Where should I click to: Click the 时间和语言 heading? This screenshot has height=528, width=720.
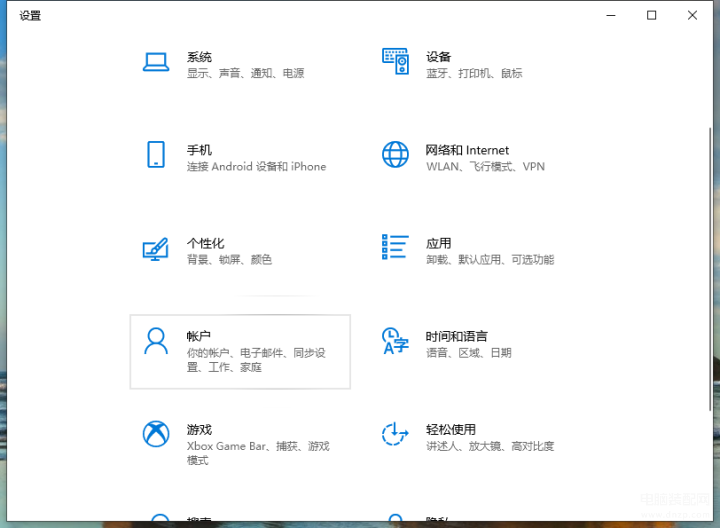pos(456,336)
